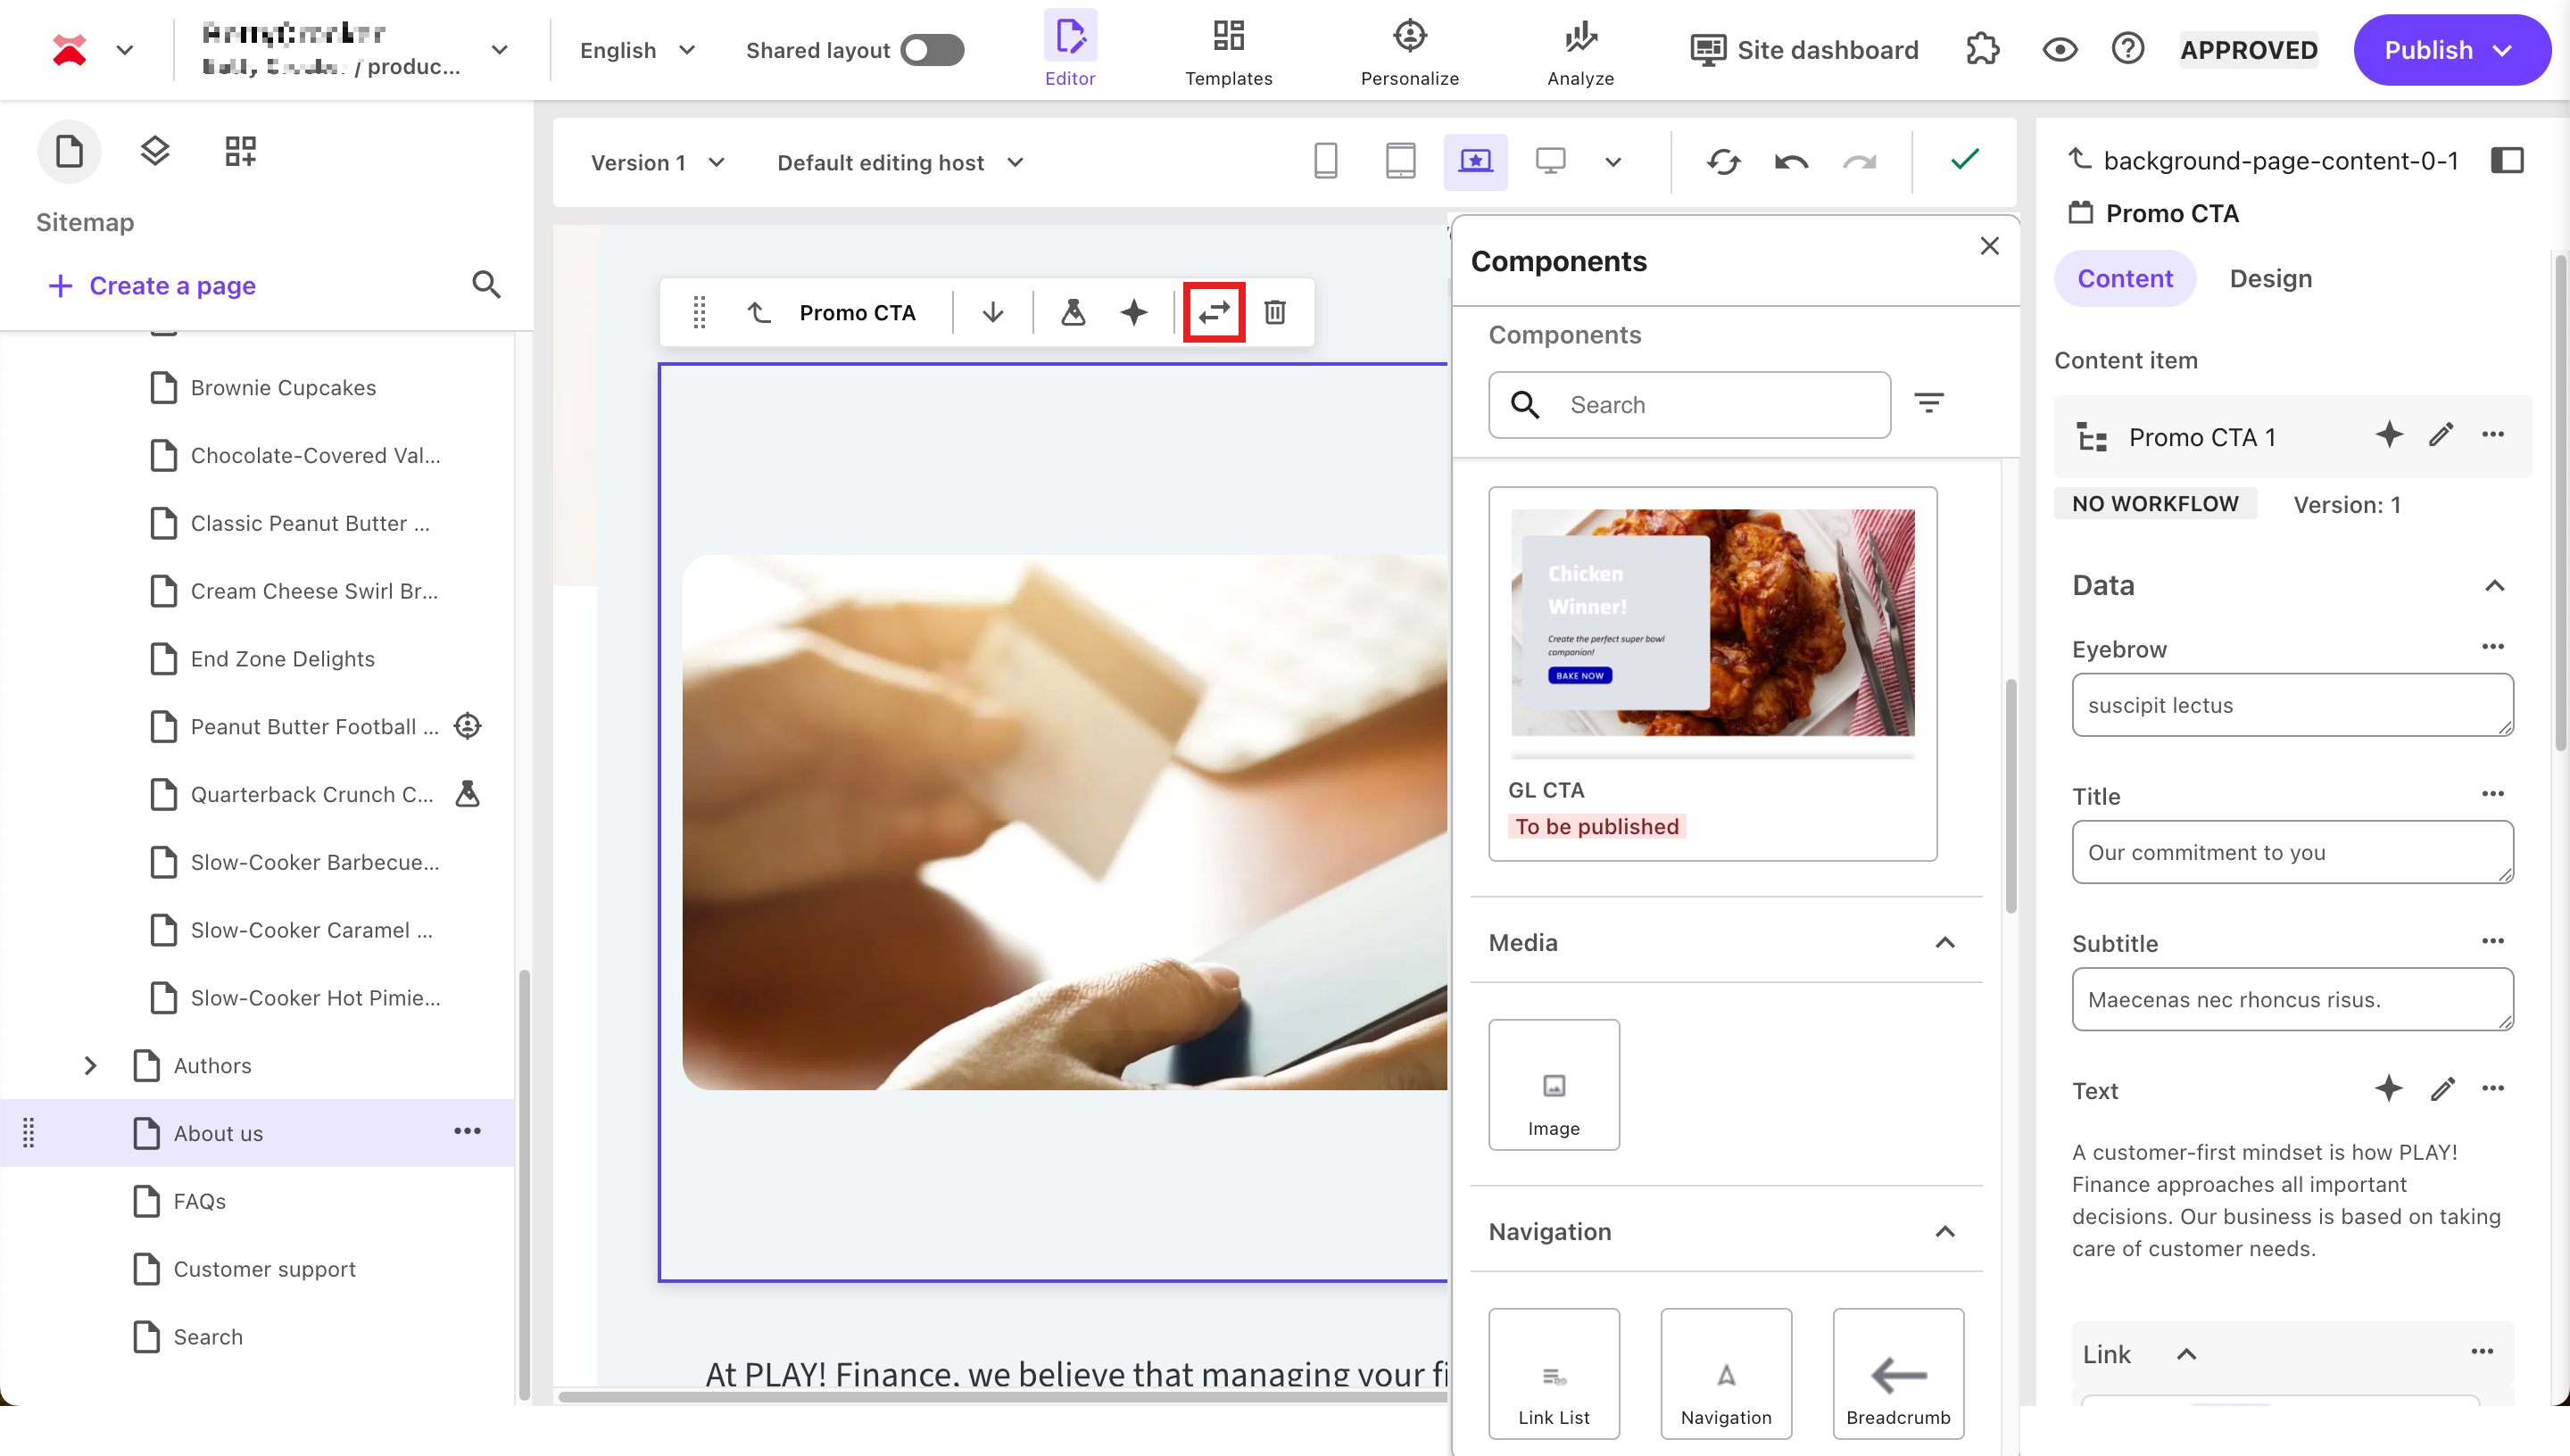Screen dimensions: 2570x1456
Task: Delete the Promo CTA component
Action: coord(1276,312)
